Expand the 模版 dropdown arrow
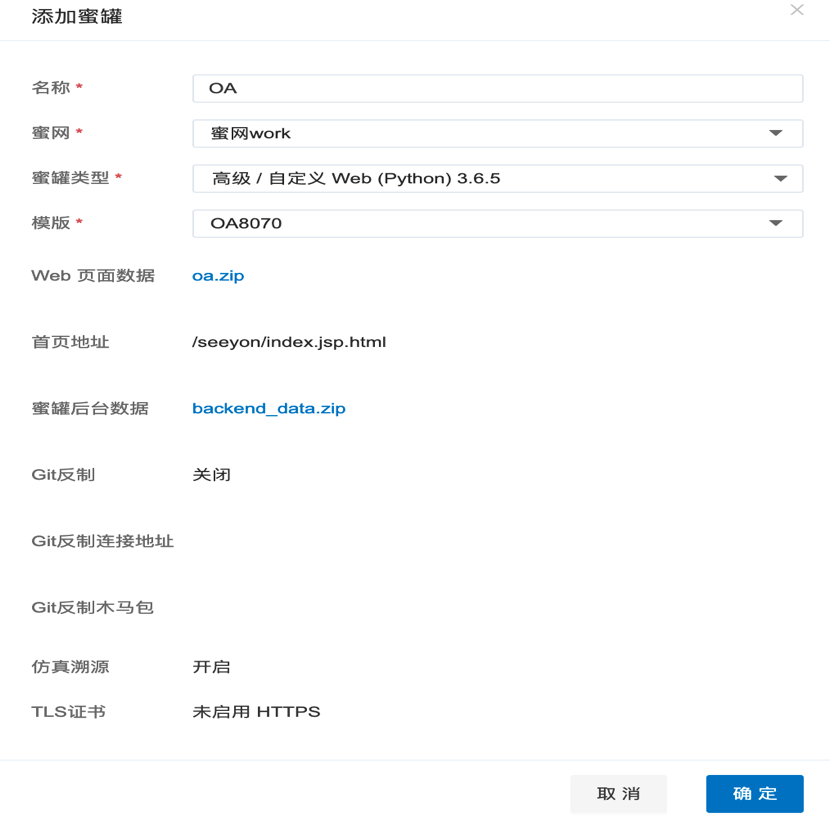The width and height of the screenshot is (830, 822). [775, 223]
